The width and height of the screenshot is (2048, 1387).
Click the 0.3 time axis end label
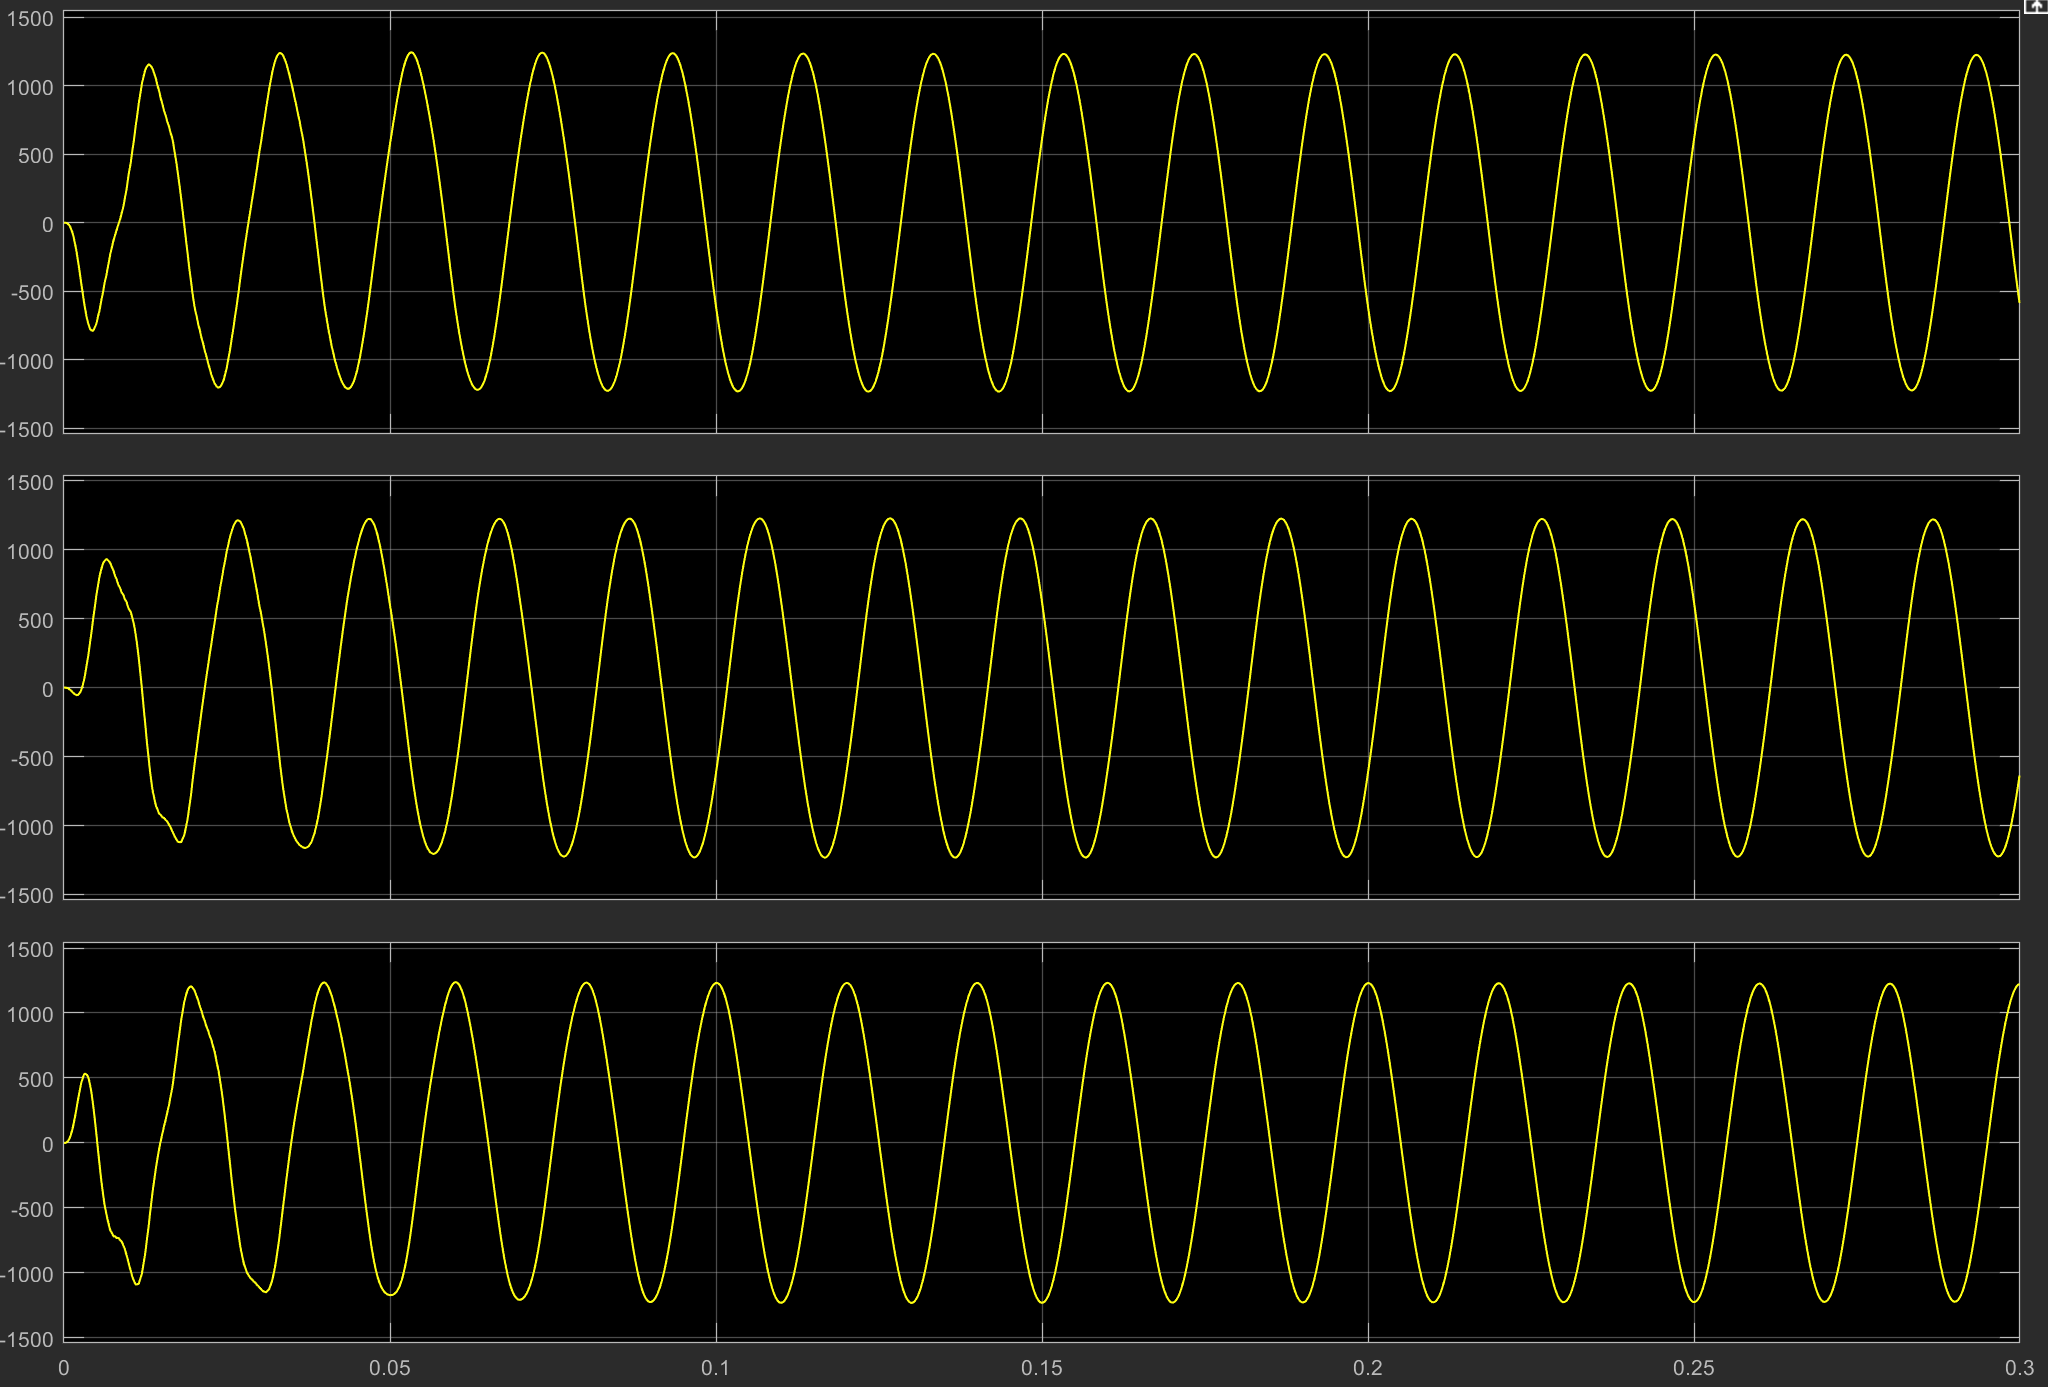[x=2018, y=1368]
